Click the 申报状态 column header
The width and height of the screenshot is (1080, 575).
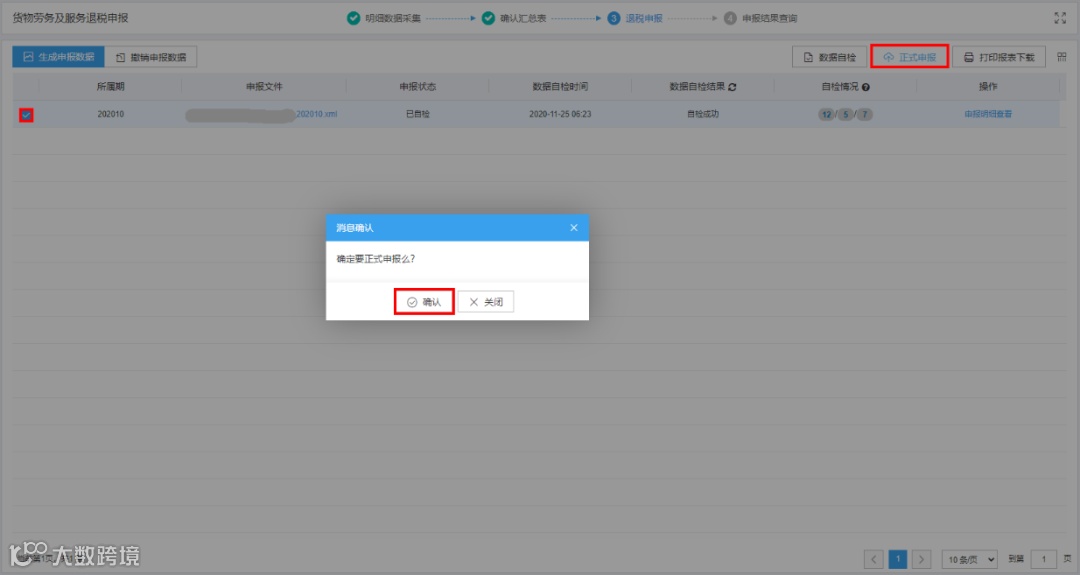pos(417,87)
